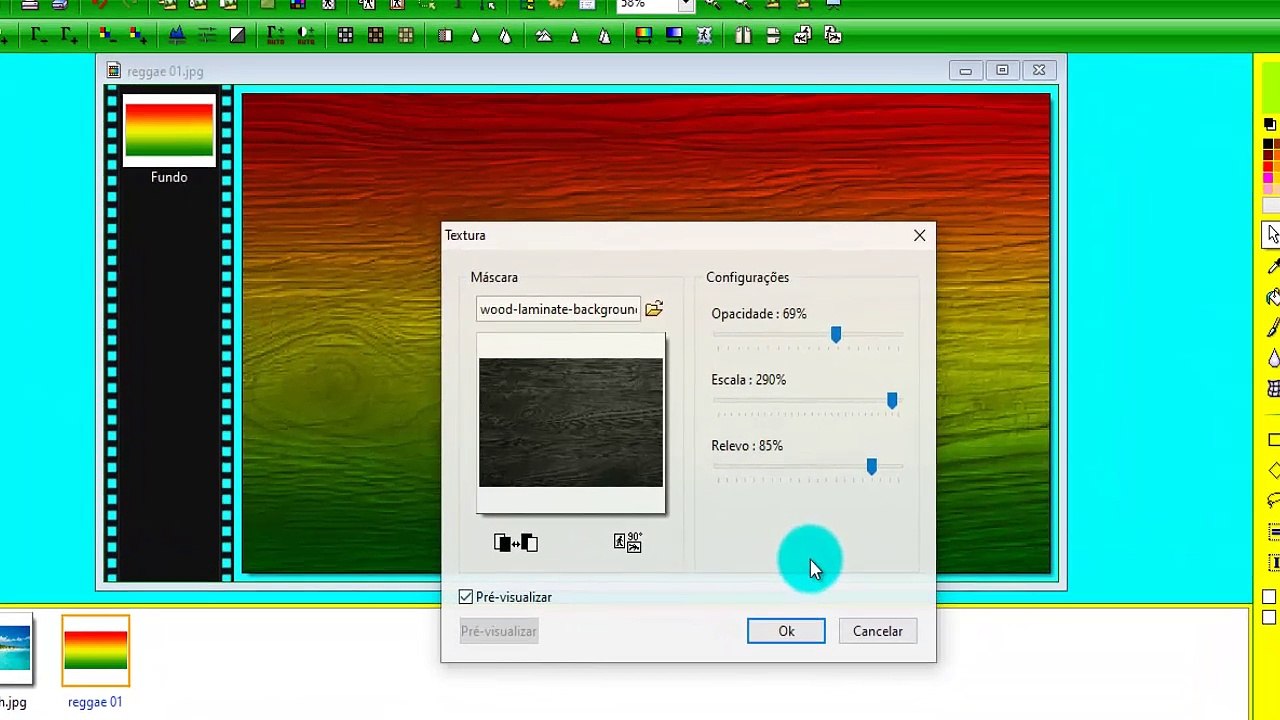The image size is (1280, 720).
Task: Click the rainbow color gradient toolbar icon
Action: pos(644,36)
